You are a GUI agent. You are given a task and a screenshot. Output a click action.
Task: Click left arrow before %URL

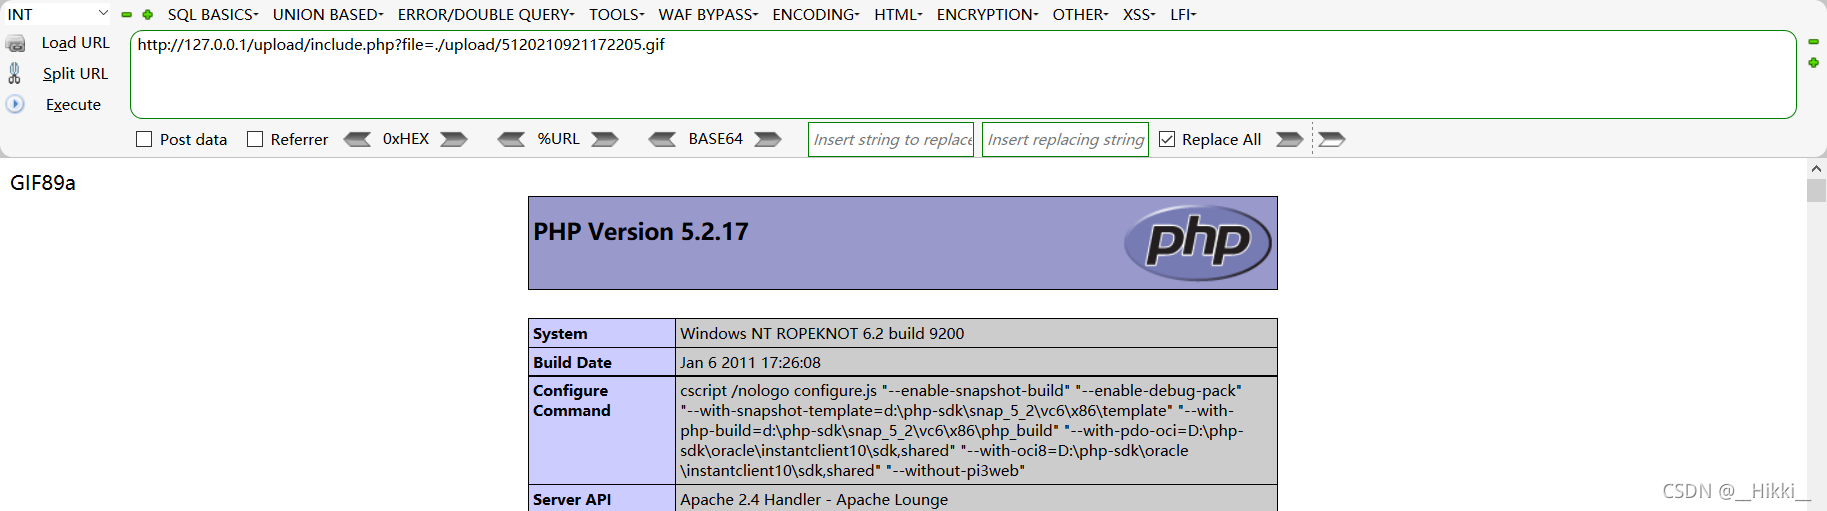pos(511,139)
